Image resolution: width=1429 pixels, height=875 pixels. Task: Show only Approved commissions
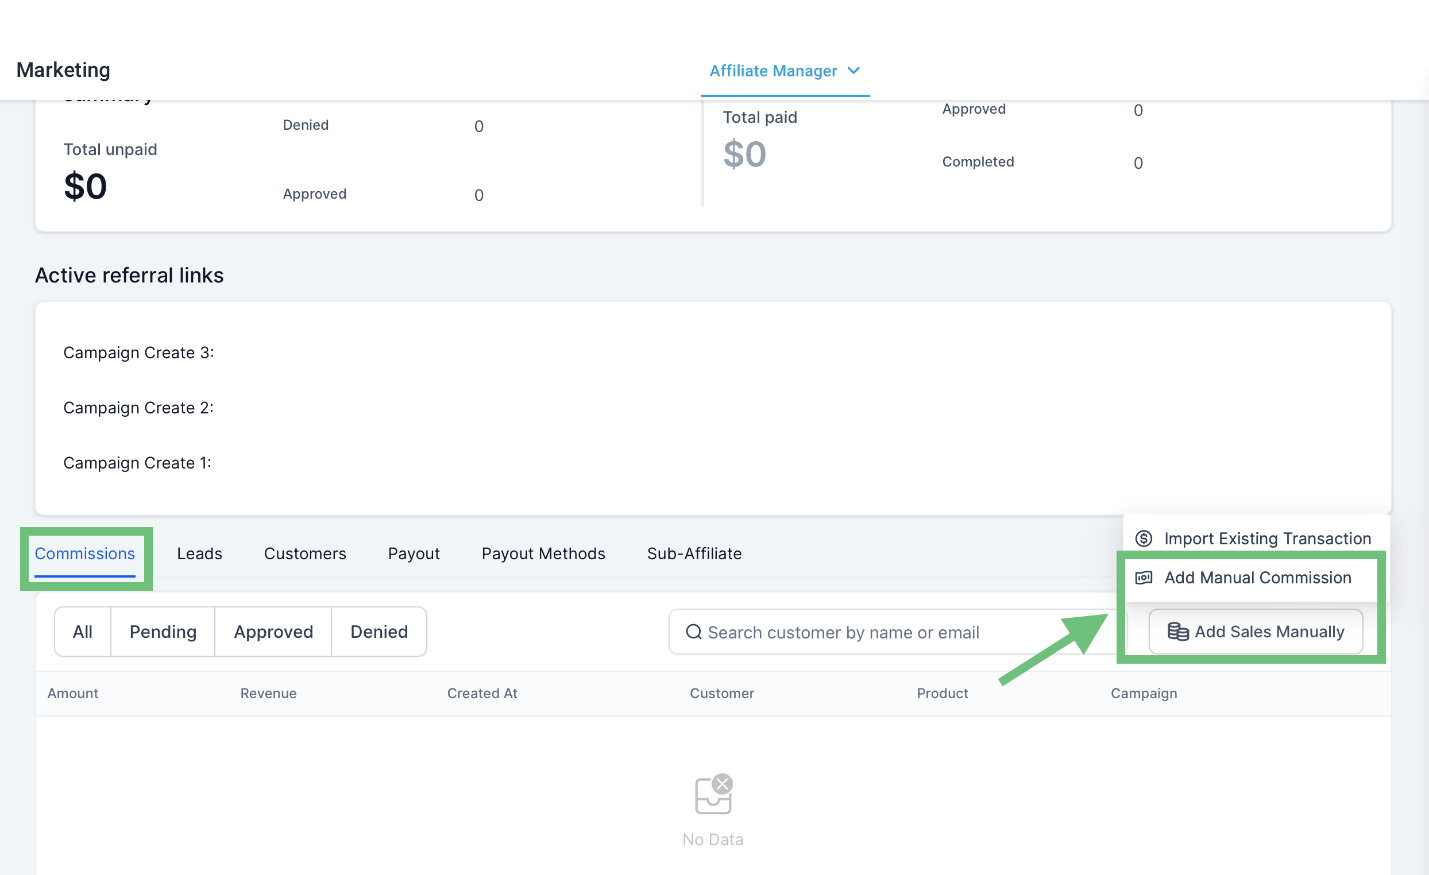273,632
